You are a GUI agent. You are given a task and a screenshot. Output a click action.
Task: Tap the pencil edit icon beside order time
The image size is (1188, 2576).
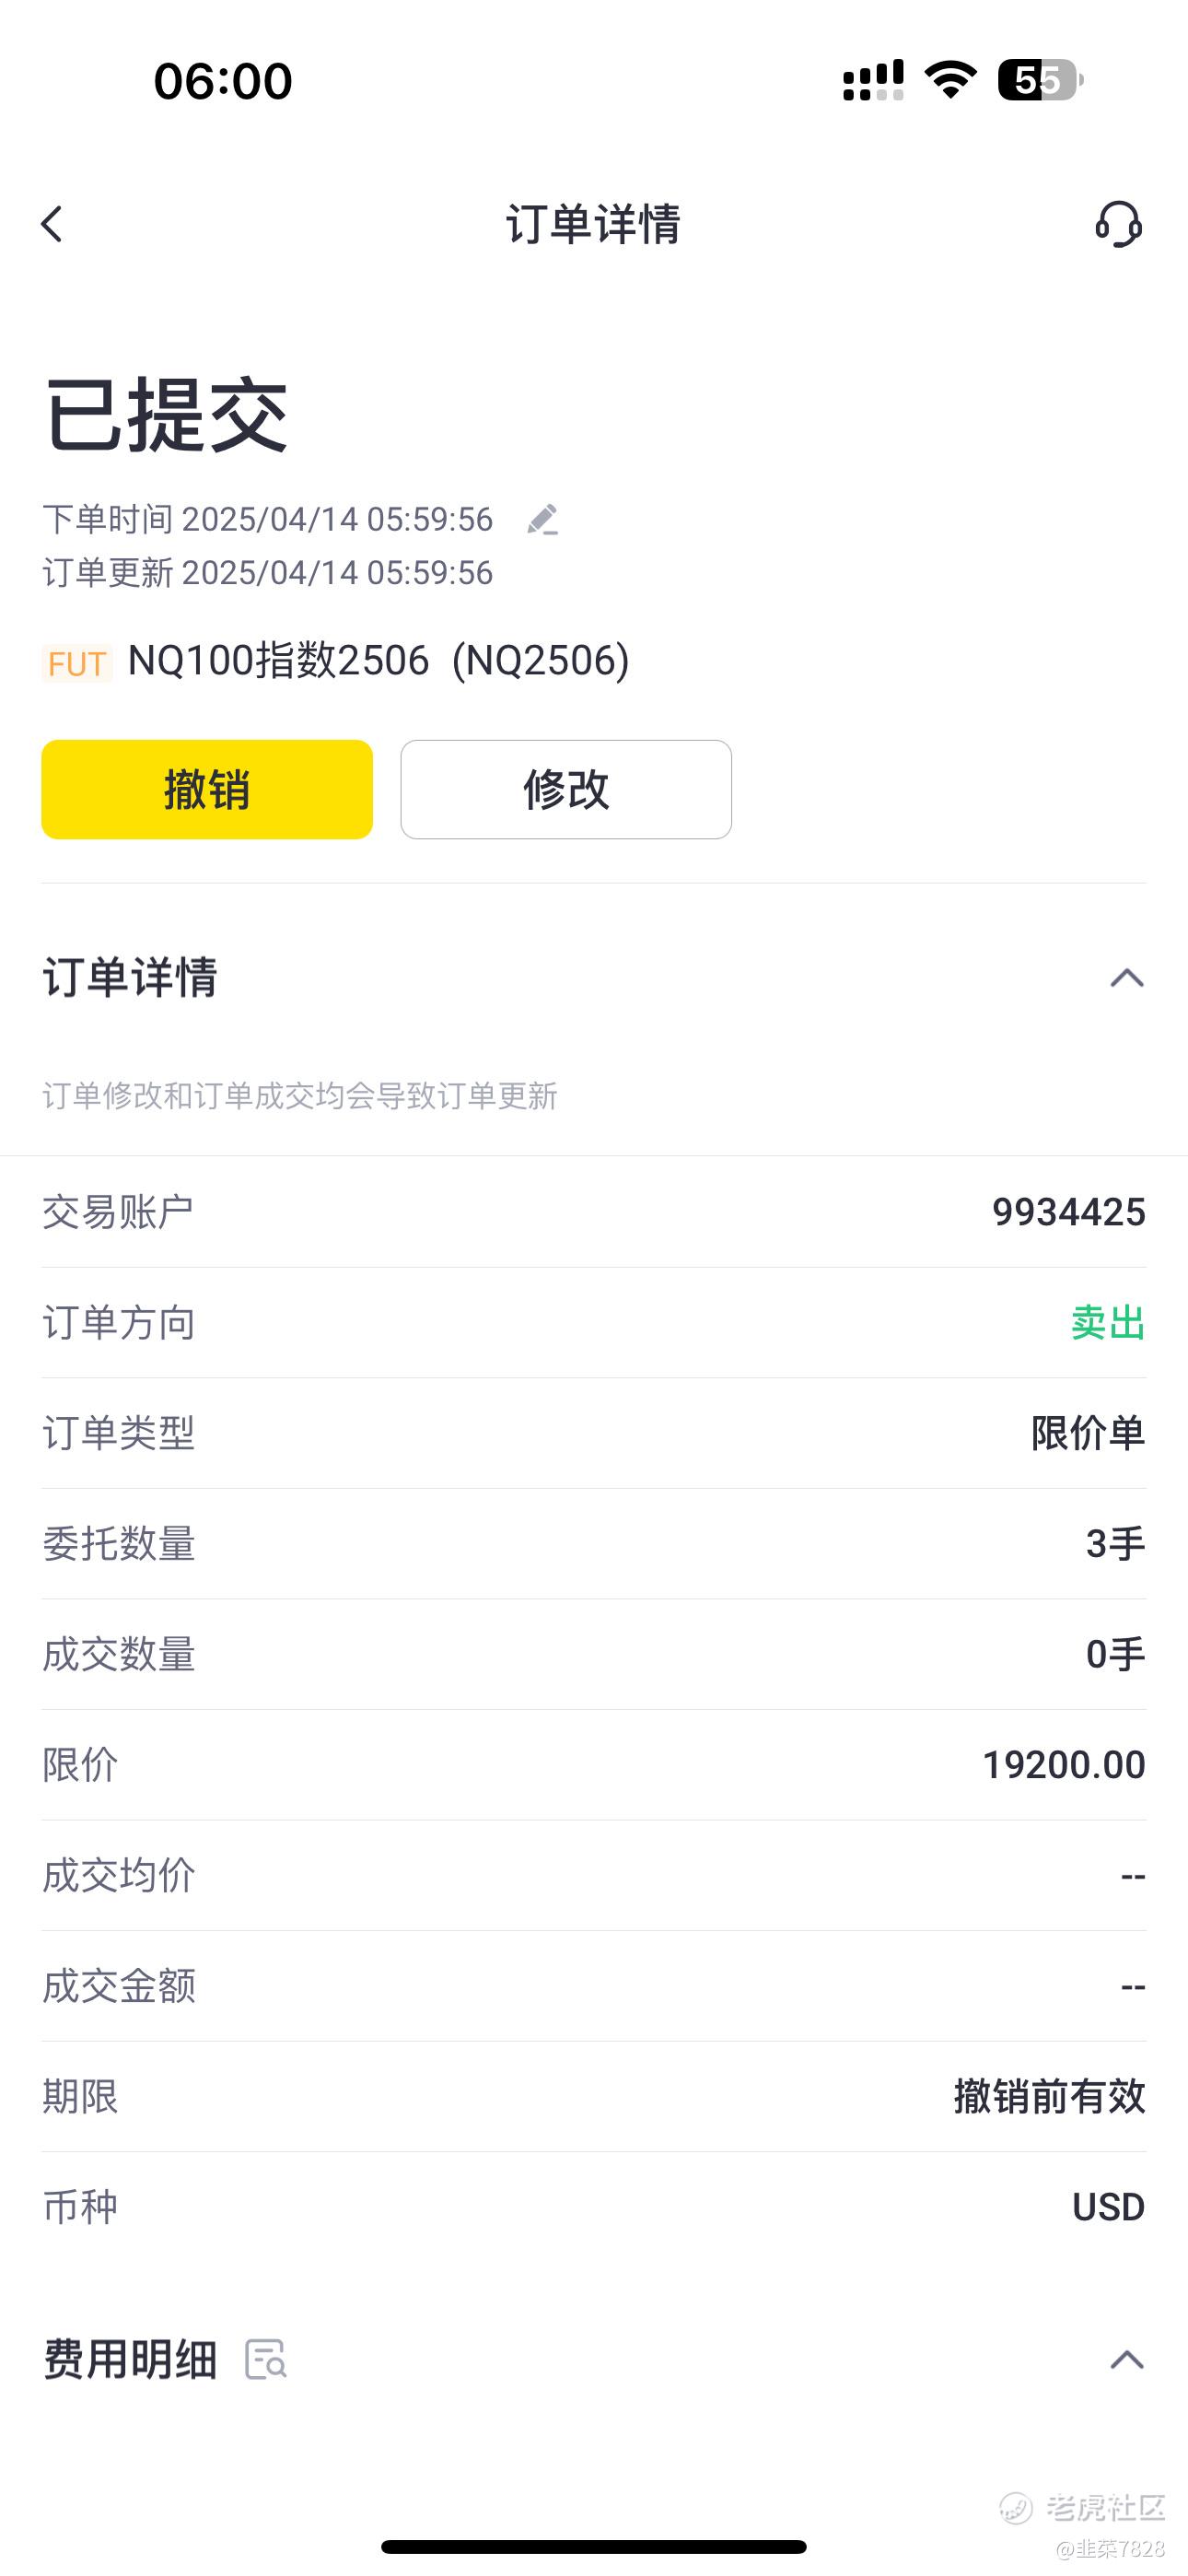coord(542,519)
